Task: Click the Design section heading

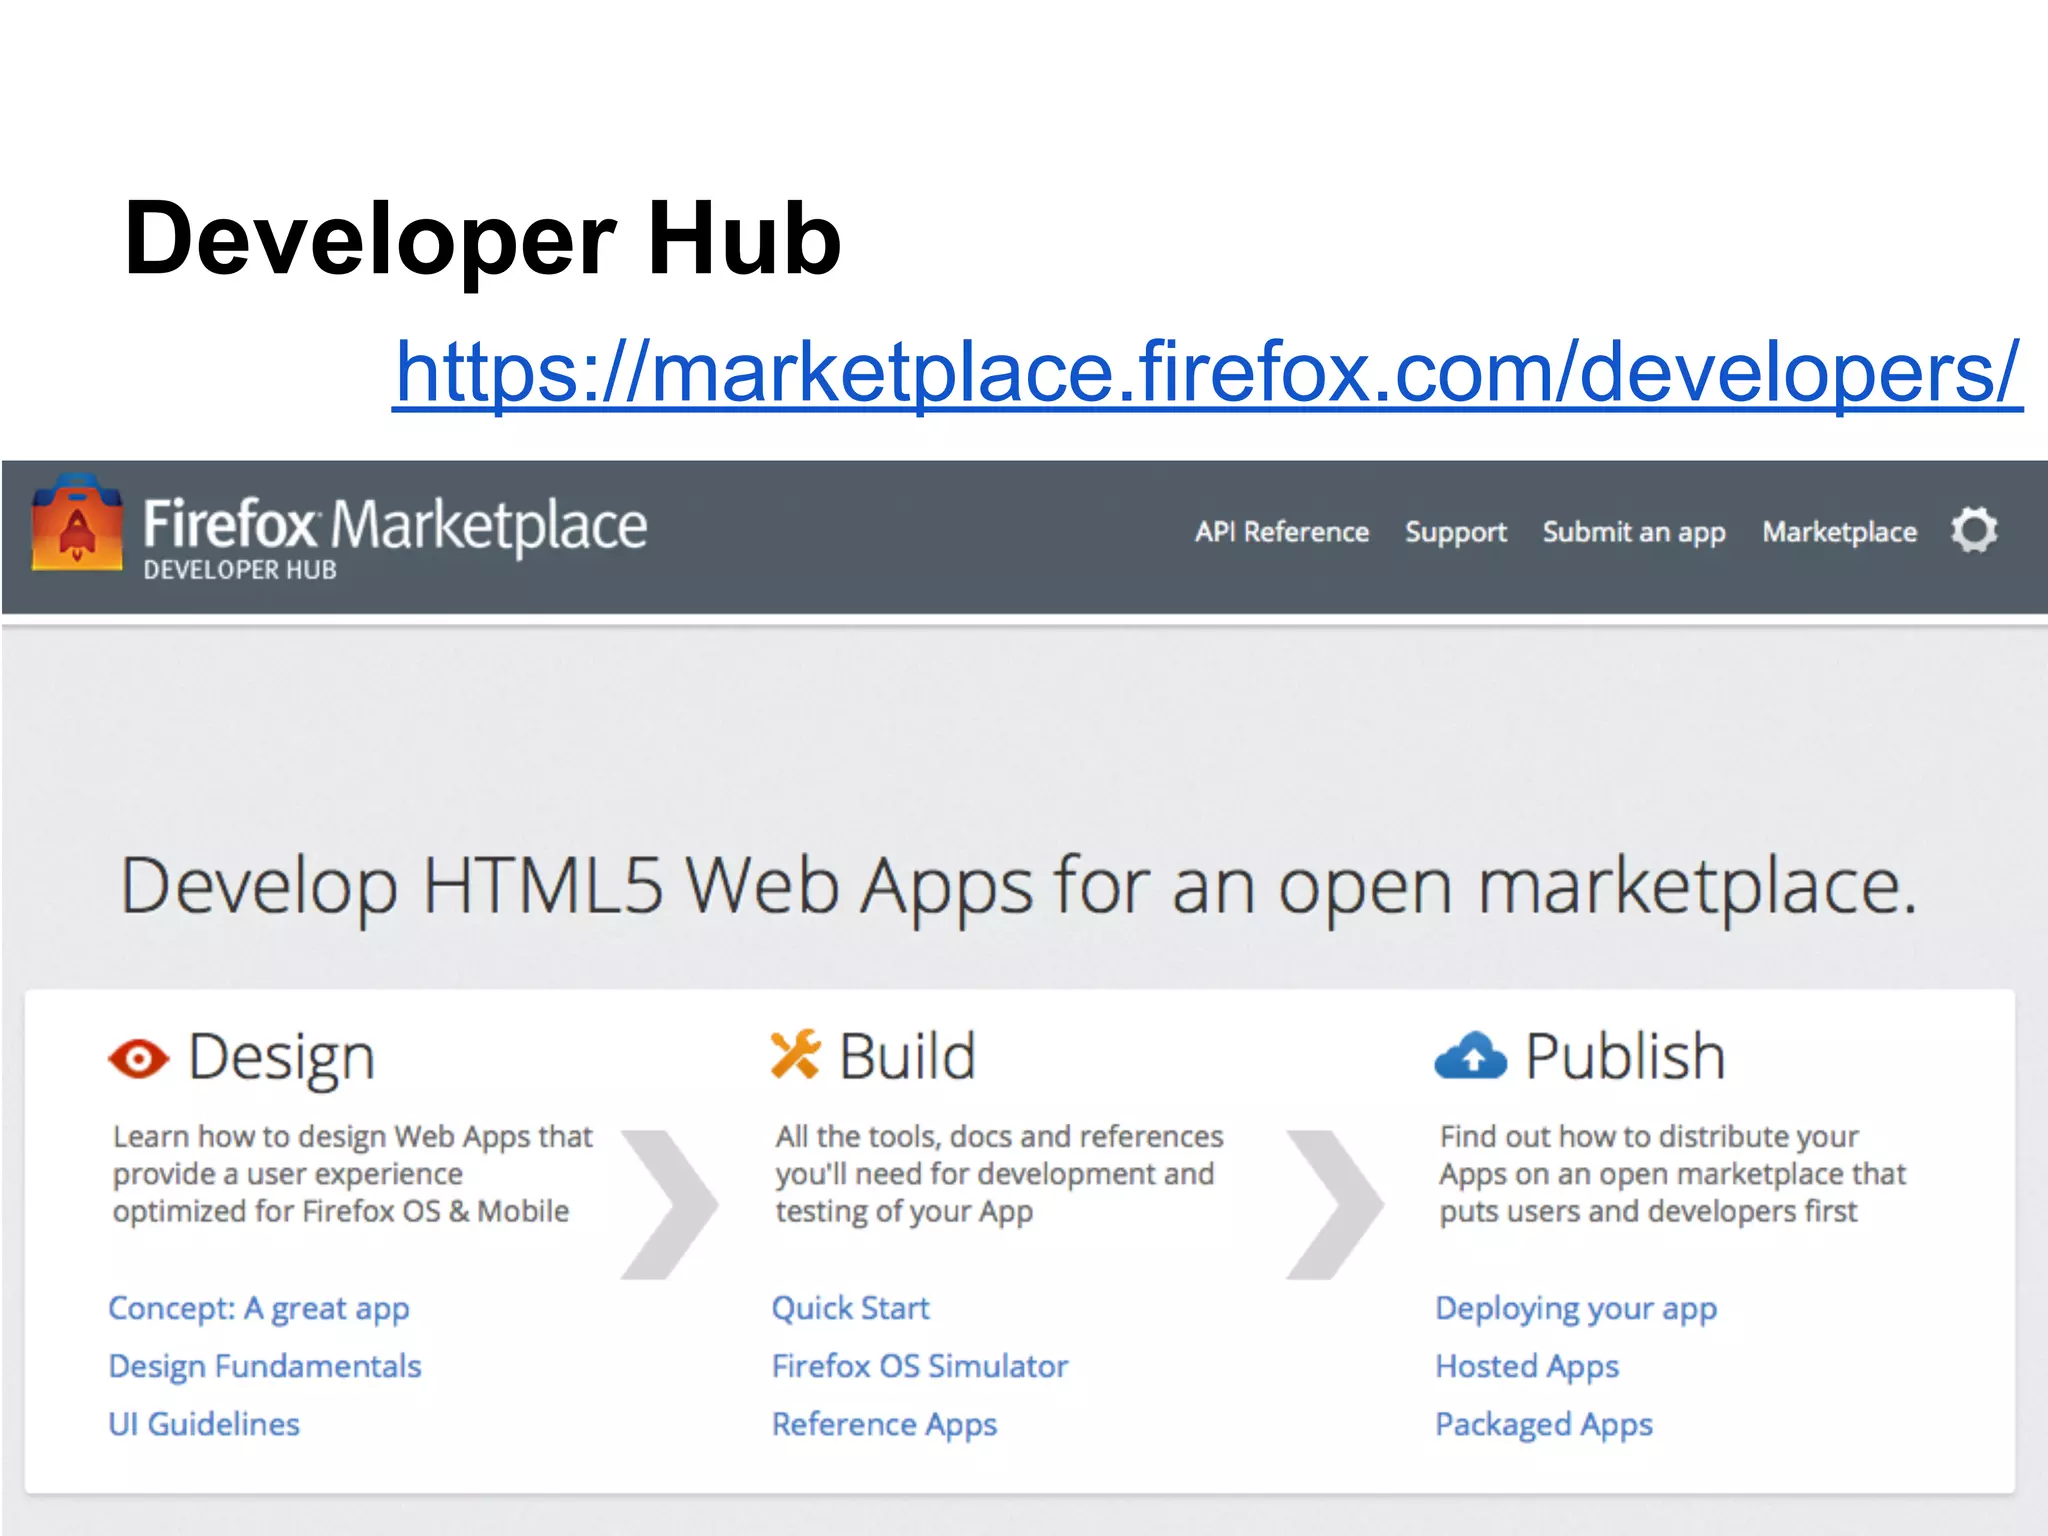Action: point(282,1059)
